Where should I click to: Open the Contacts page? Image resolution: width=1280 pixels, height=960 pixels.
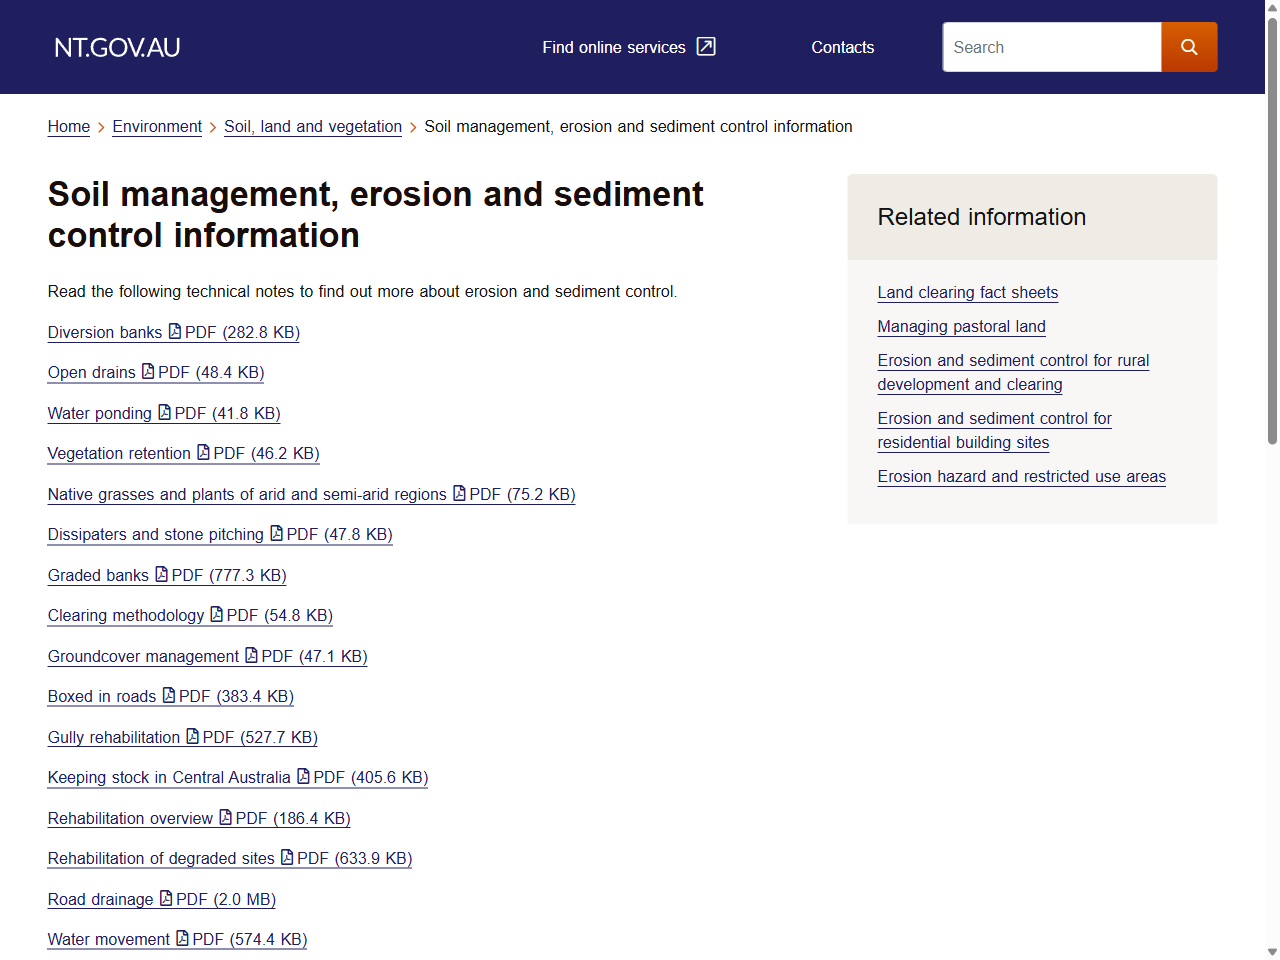tap(842, 47)
